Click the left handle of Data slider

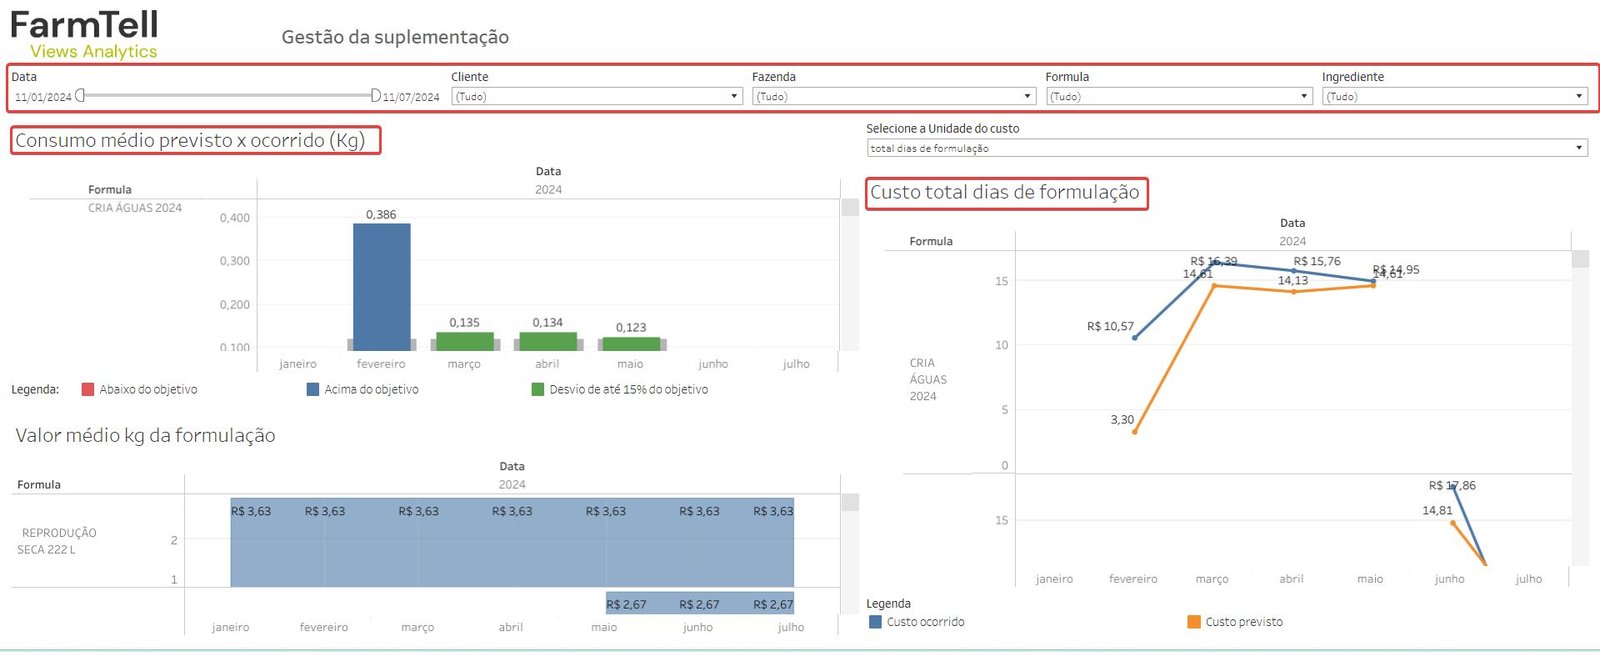[80, 95]
